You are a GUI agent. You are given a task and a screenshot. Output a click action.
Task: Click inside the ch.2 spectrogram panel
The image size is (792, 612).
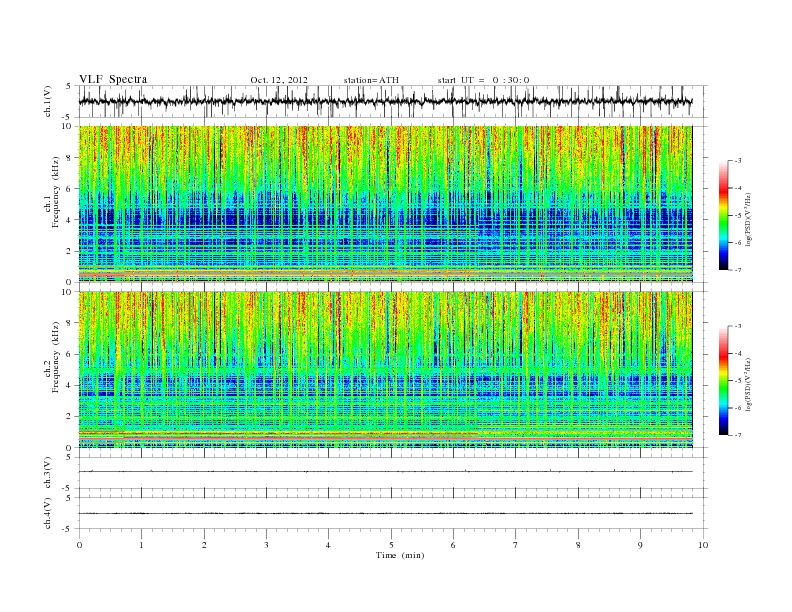(385, 370)
